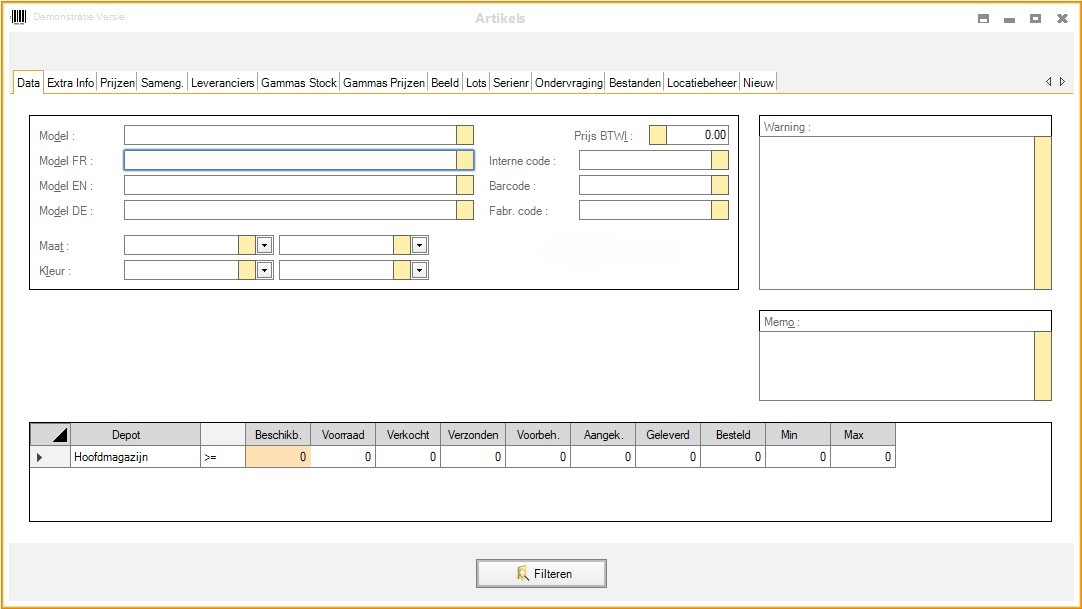This screenshot has height=609, width=1082.
Task: Expand the second Maat dropdown list
Action: (419, 245)
